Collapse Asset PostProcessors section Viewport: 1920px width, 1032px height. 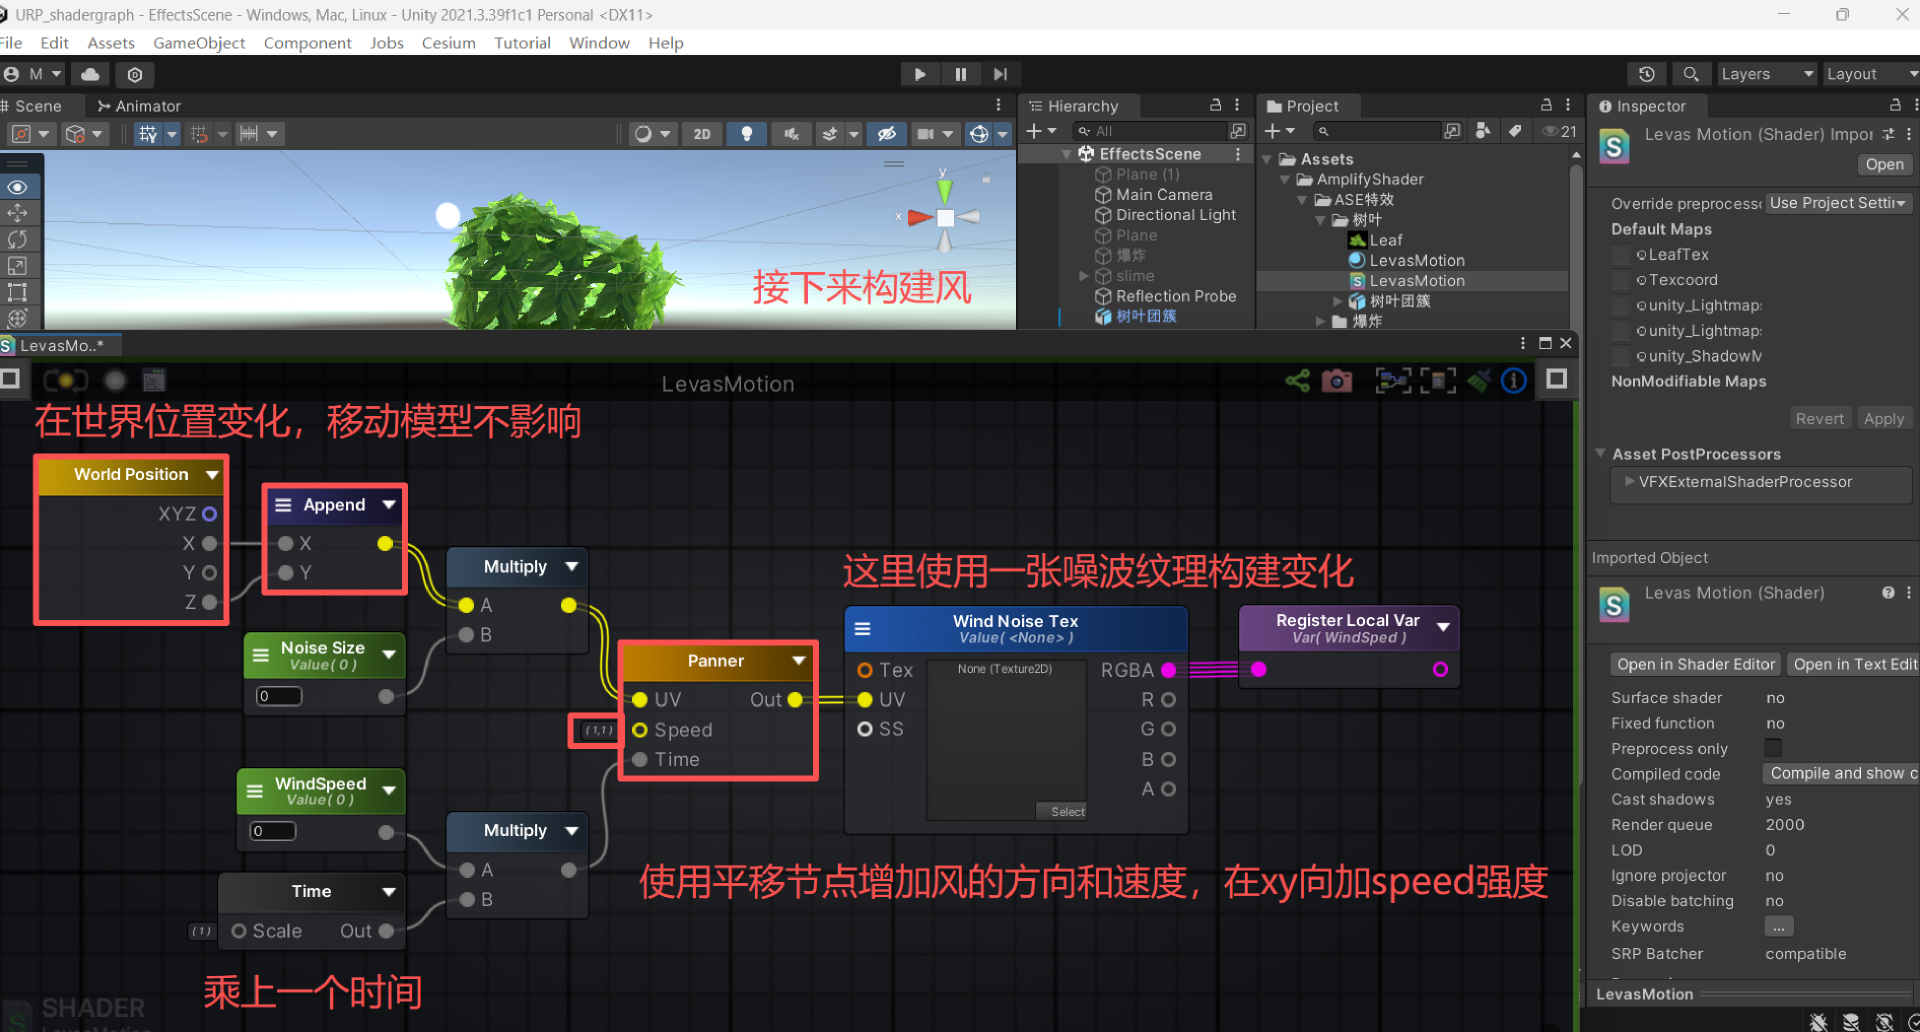[x=1600, y=453]
